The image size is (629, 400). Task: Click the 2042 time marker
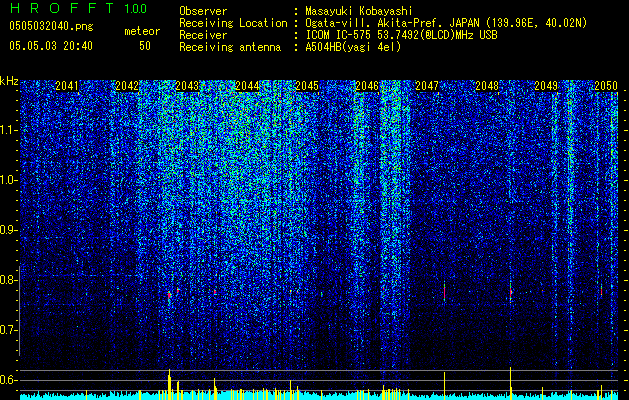click(x=127, y=86)
